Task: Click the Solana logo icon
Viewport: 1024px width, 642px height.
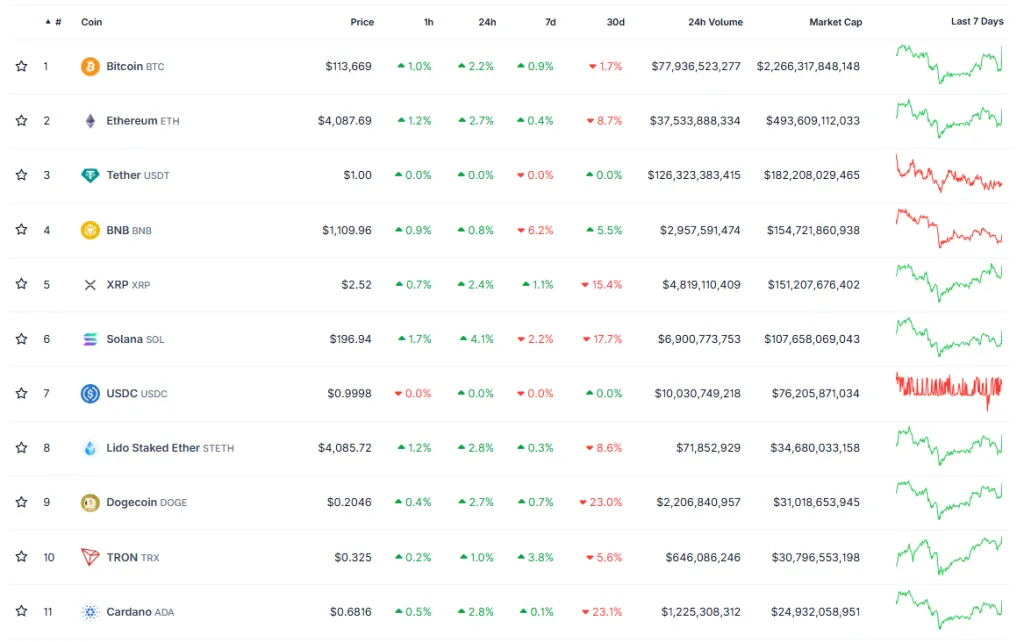Action: click(x=90, y=339)
